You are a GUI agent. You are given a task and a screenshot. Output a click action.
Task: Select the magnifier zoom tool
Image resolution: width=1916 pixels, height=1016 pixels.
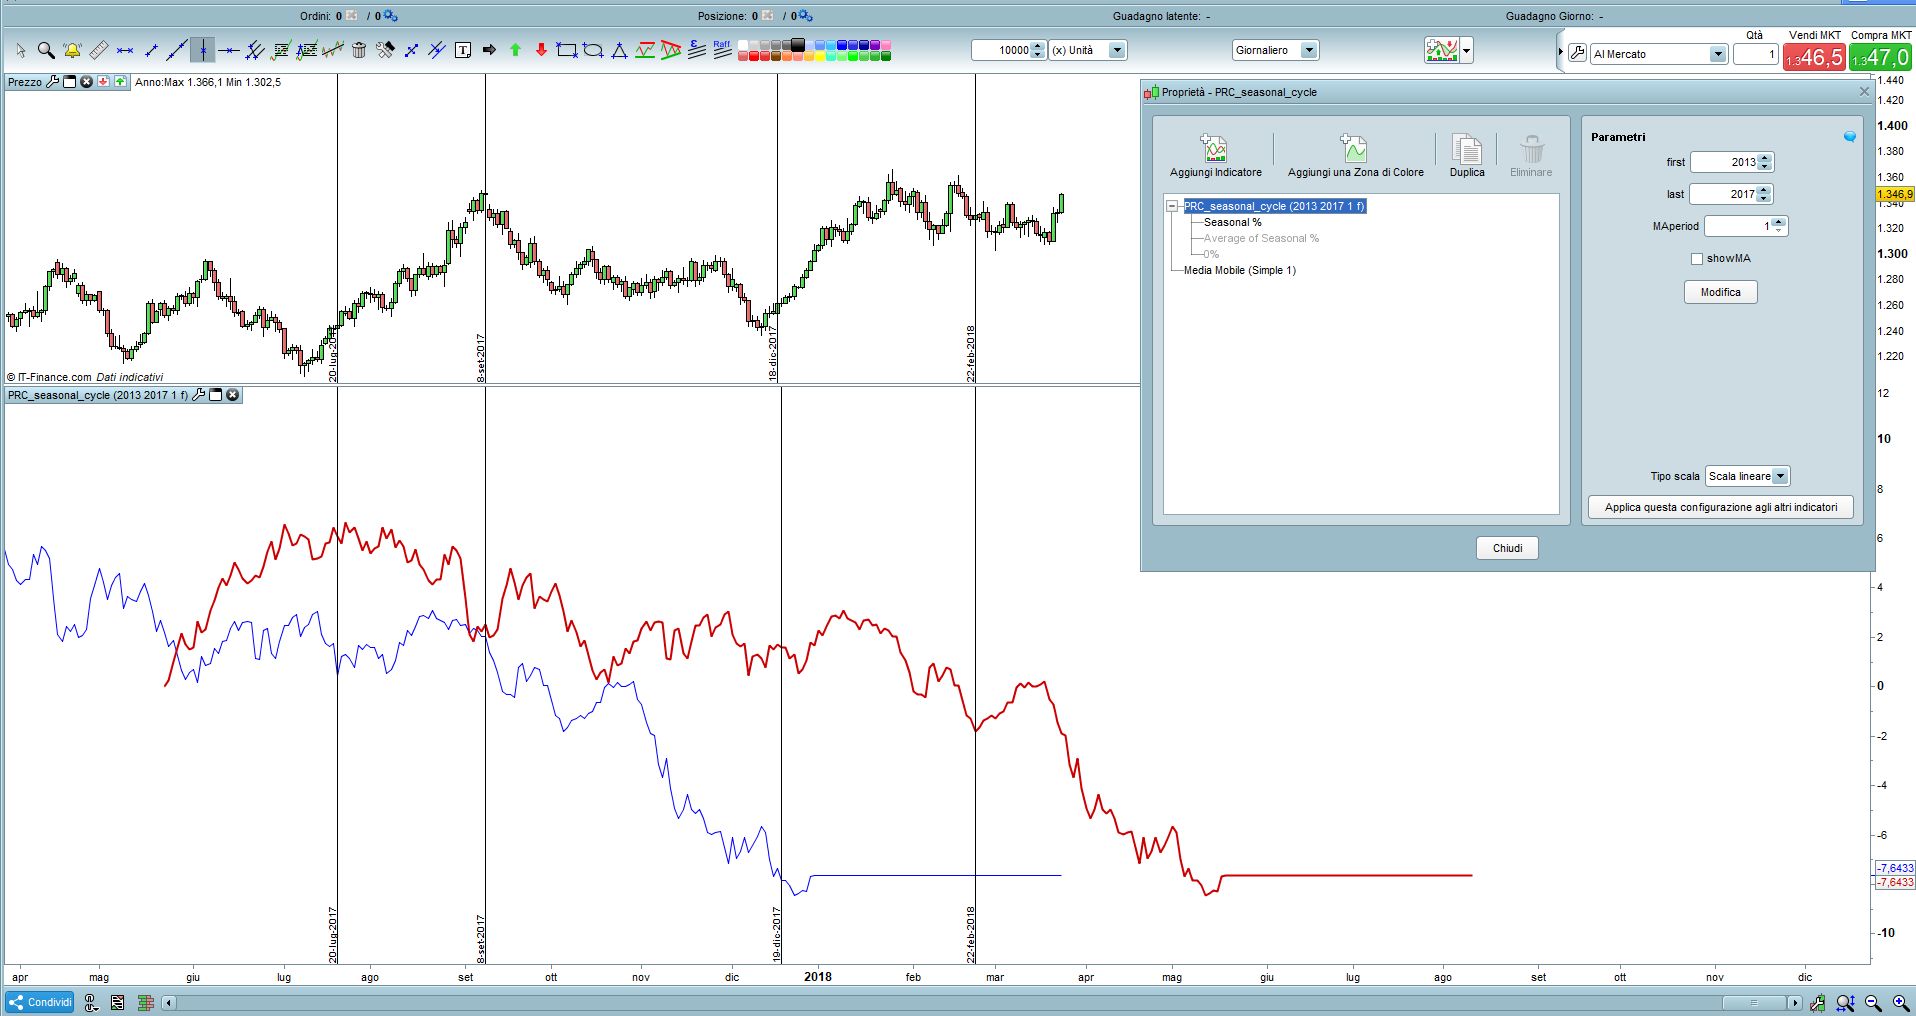[x=46, y=50]
